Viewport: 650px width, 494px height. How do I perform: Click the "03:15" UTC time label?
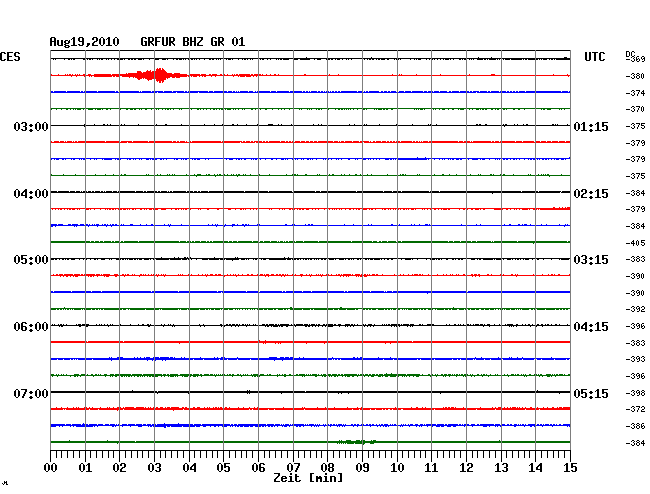click(x=591, y=260)
